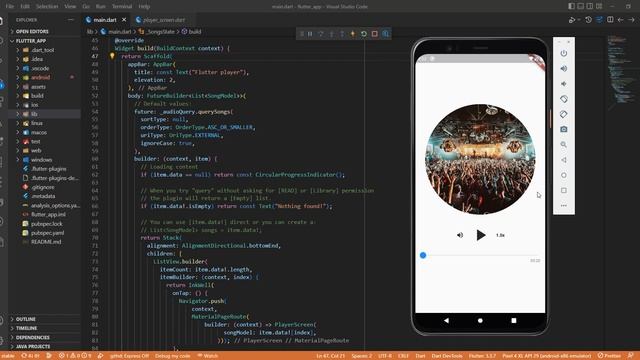Open the Selection menu
Screen dimensions: 640x360
47,6
